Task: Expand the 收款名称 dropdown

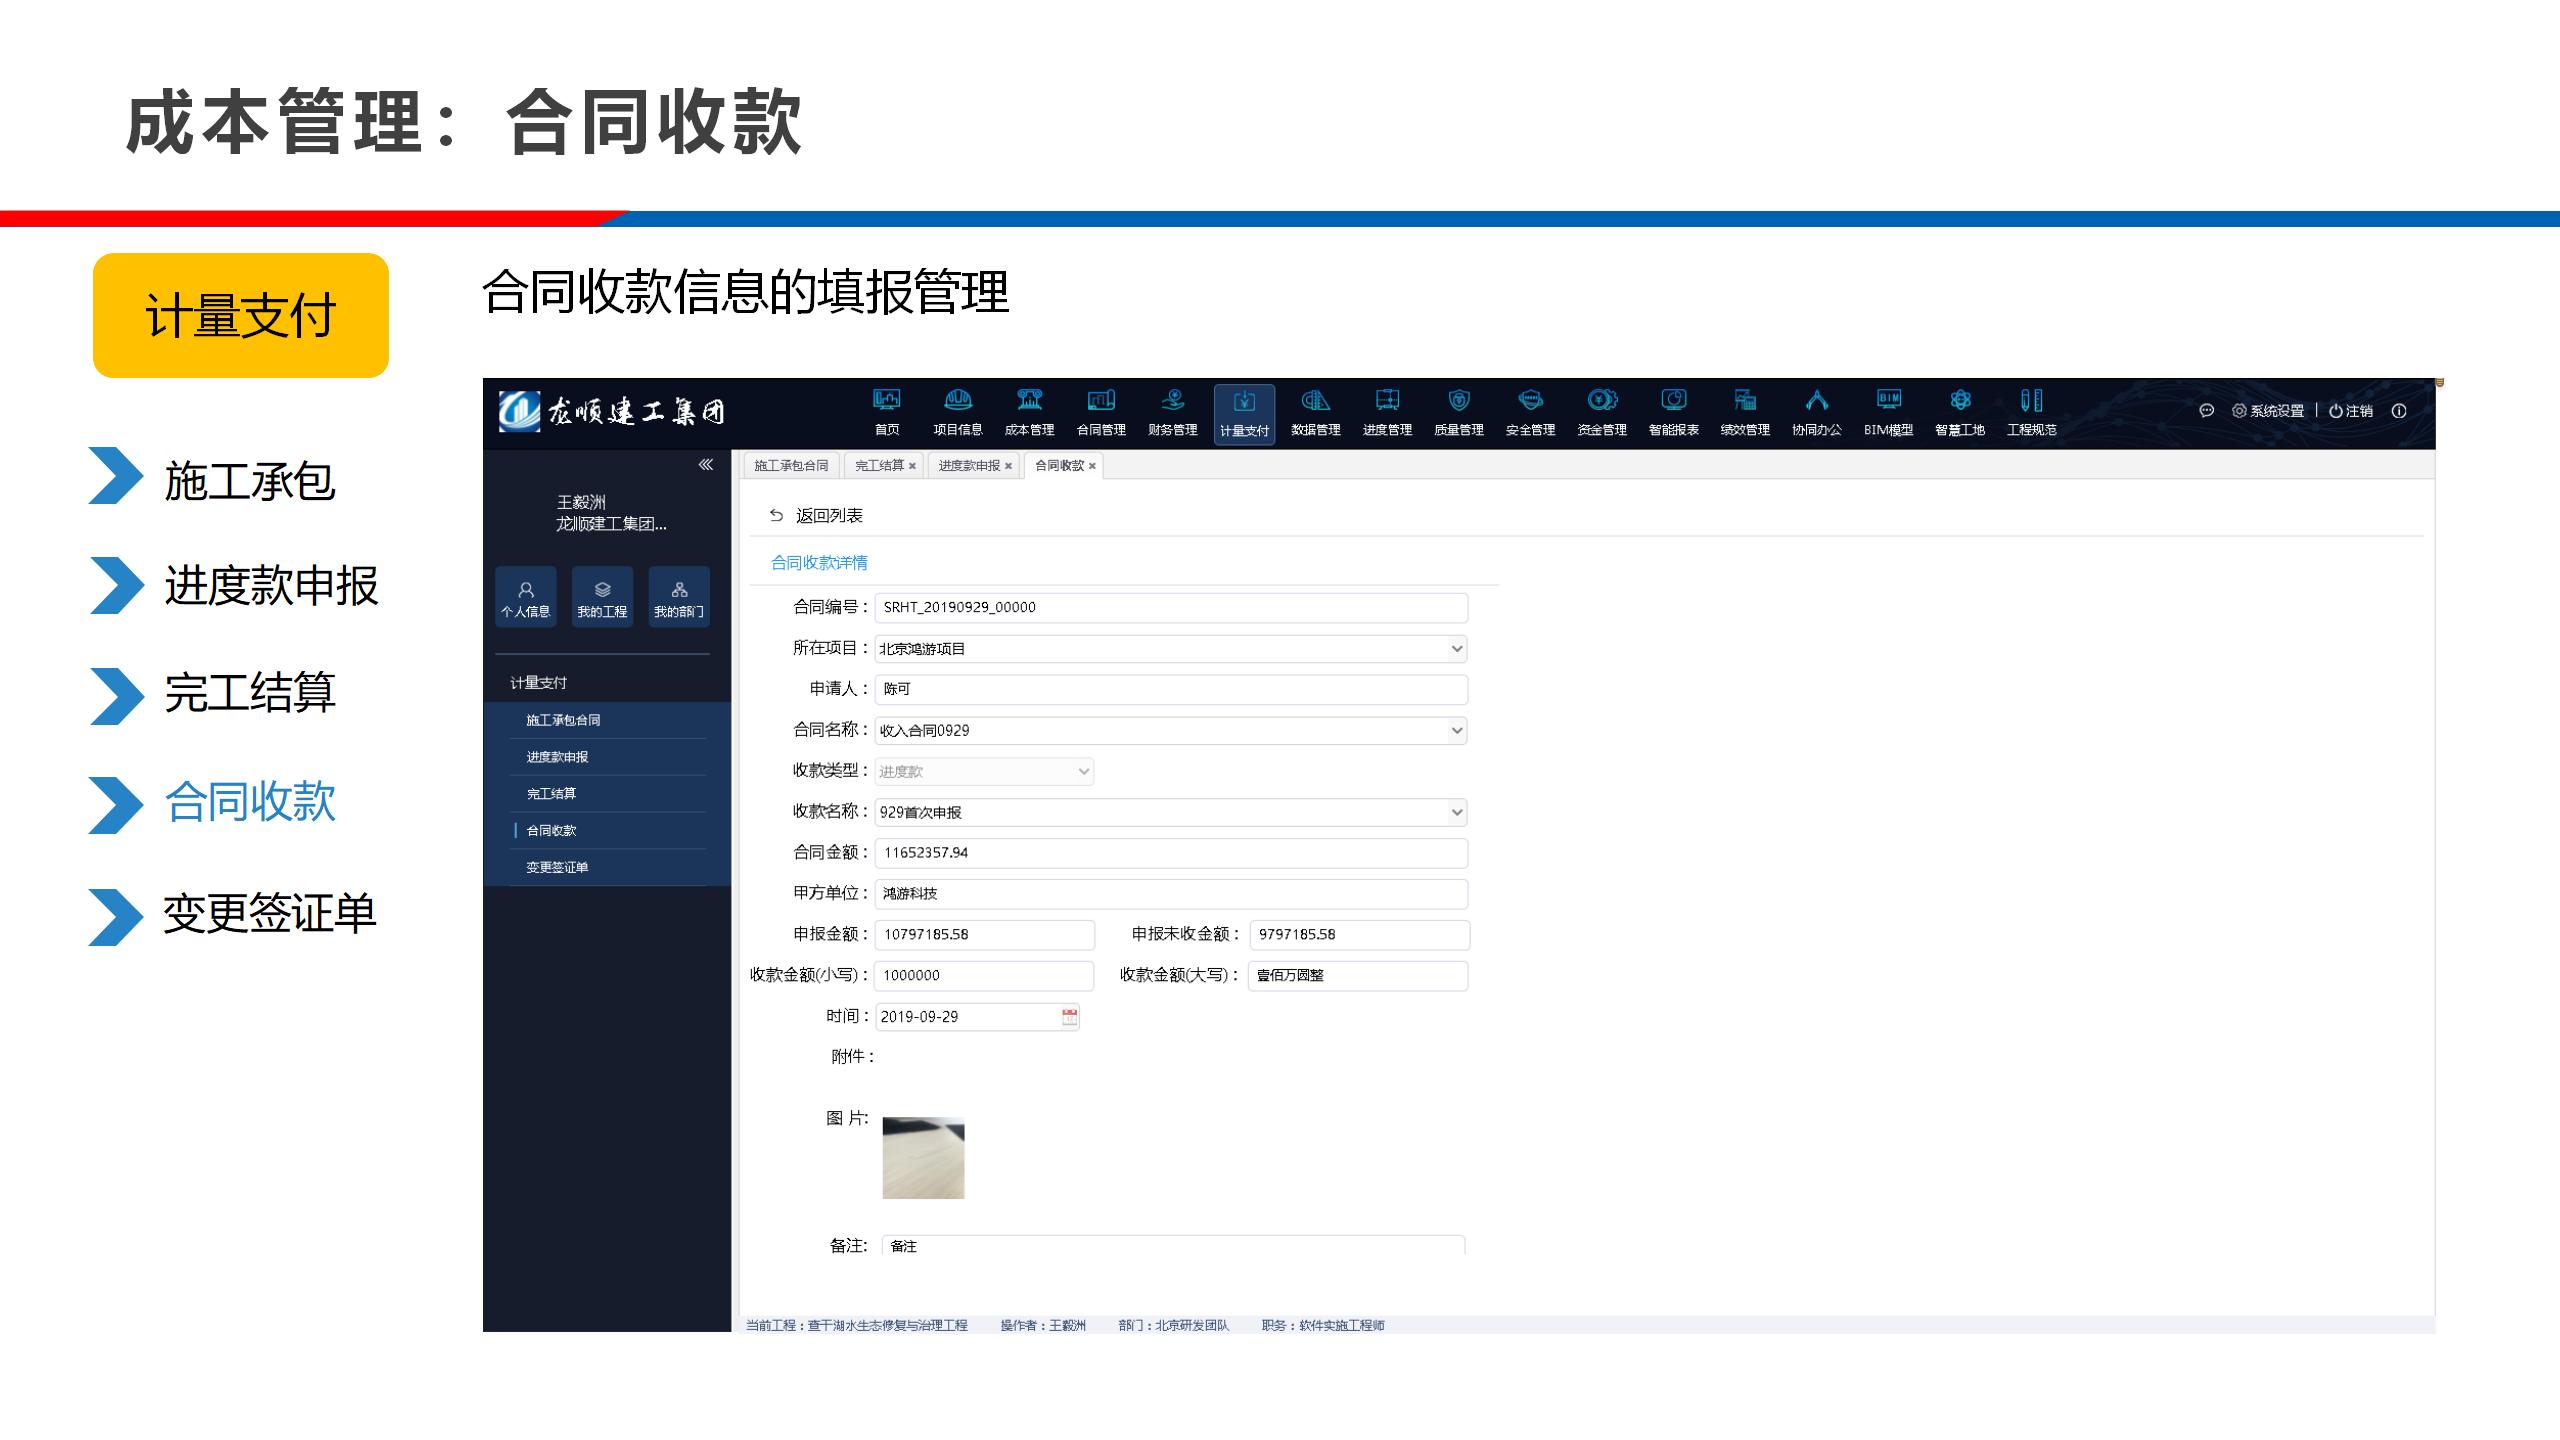Action: (x=1456, y=813)
